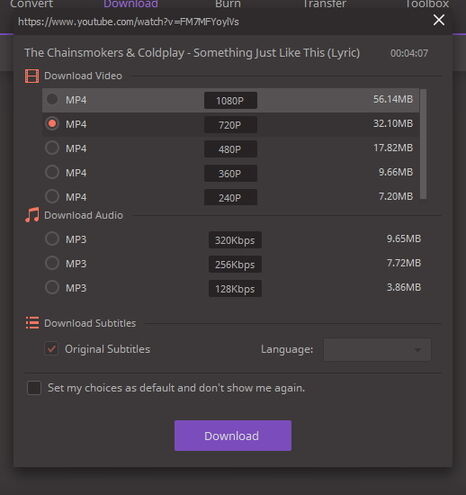Click the Language: label
Image resolution: width=466 pixels, height=495 pixels.
(287, 350)
